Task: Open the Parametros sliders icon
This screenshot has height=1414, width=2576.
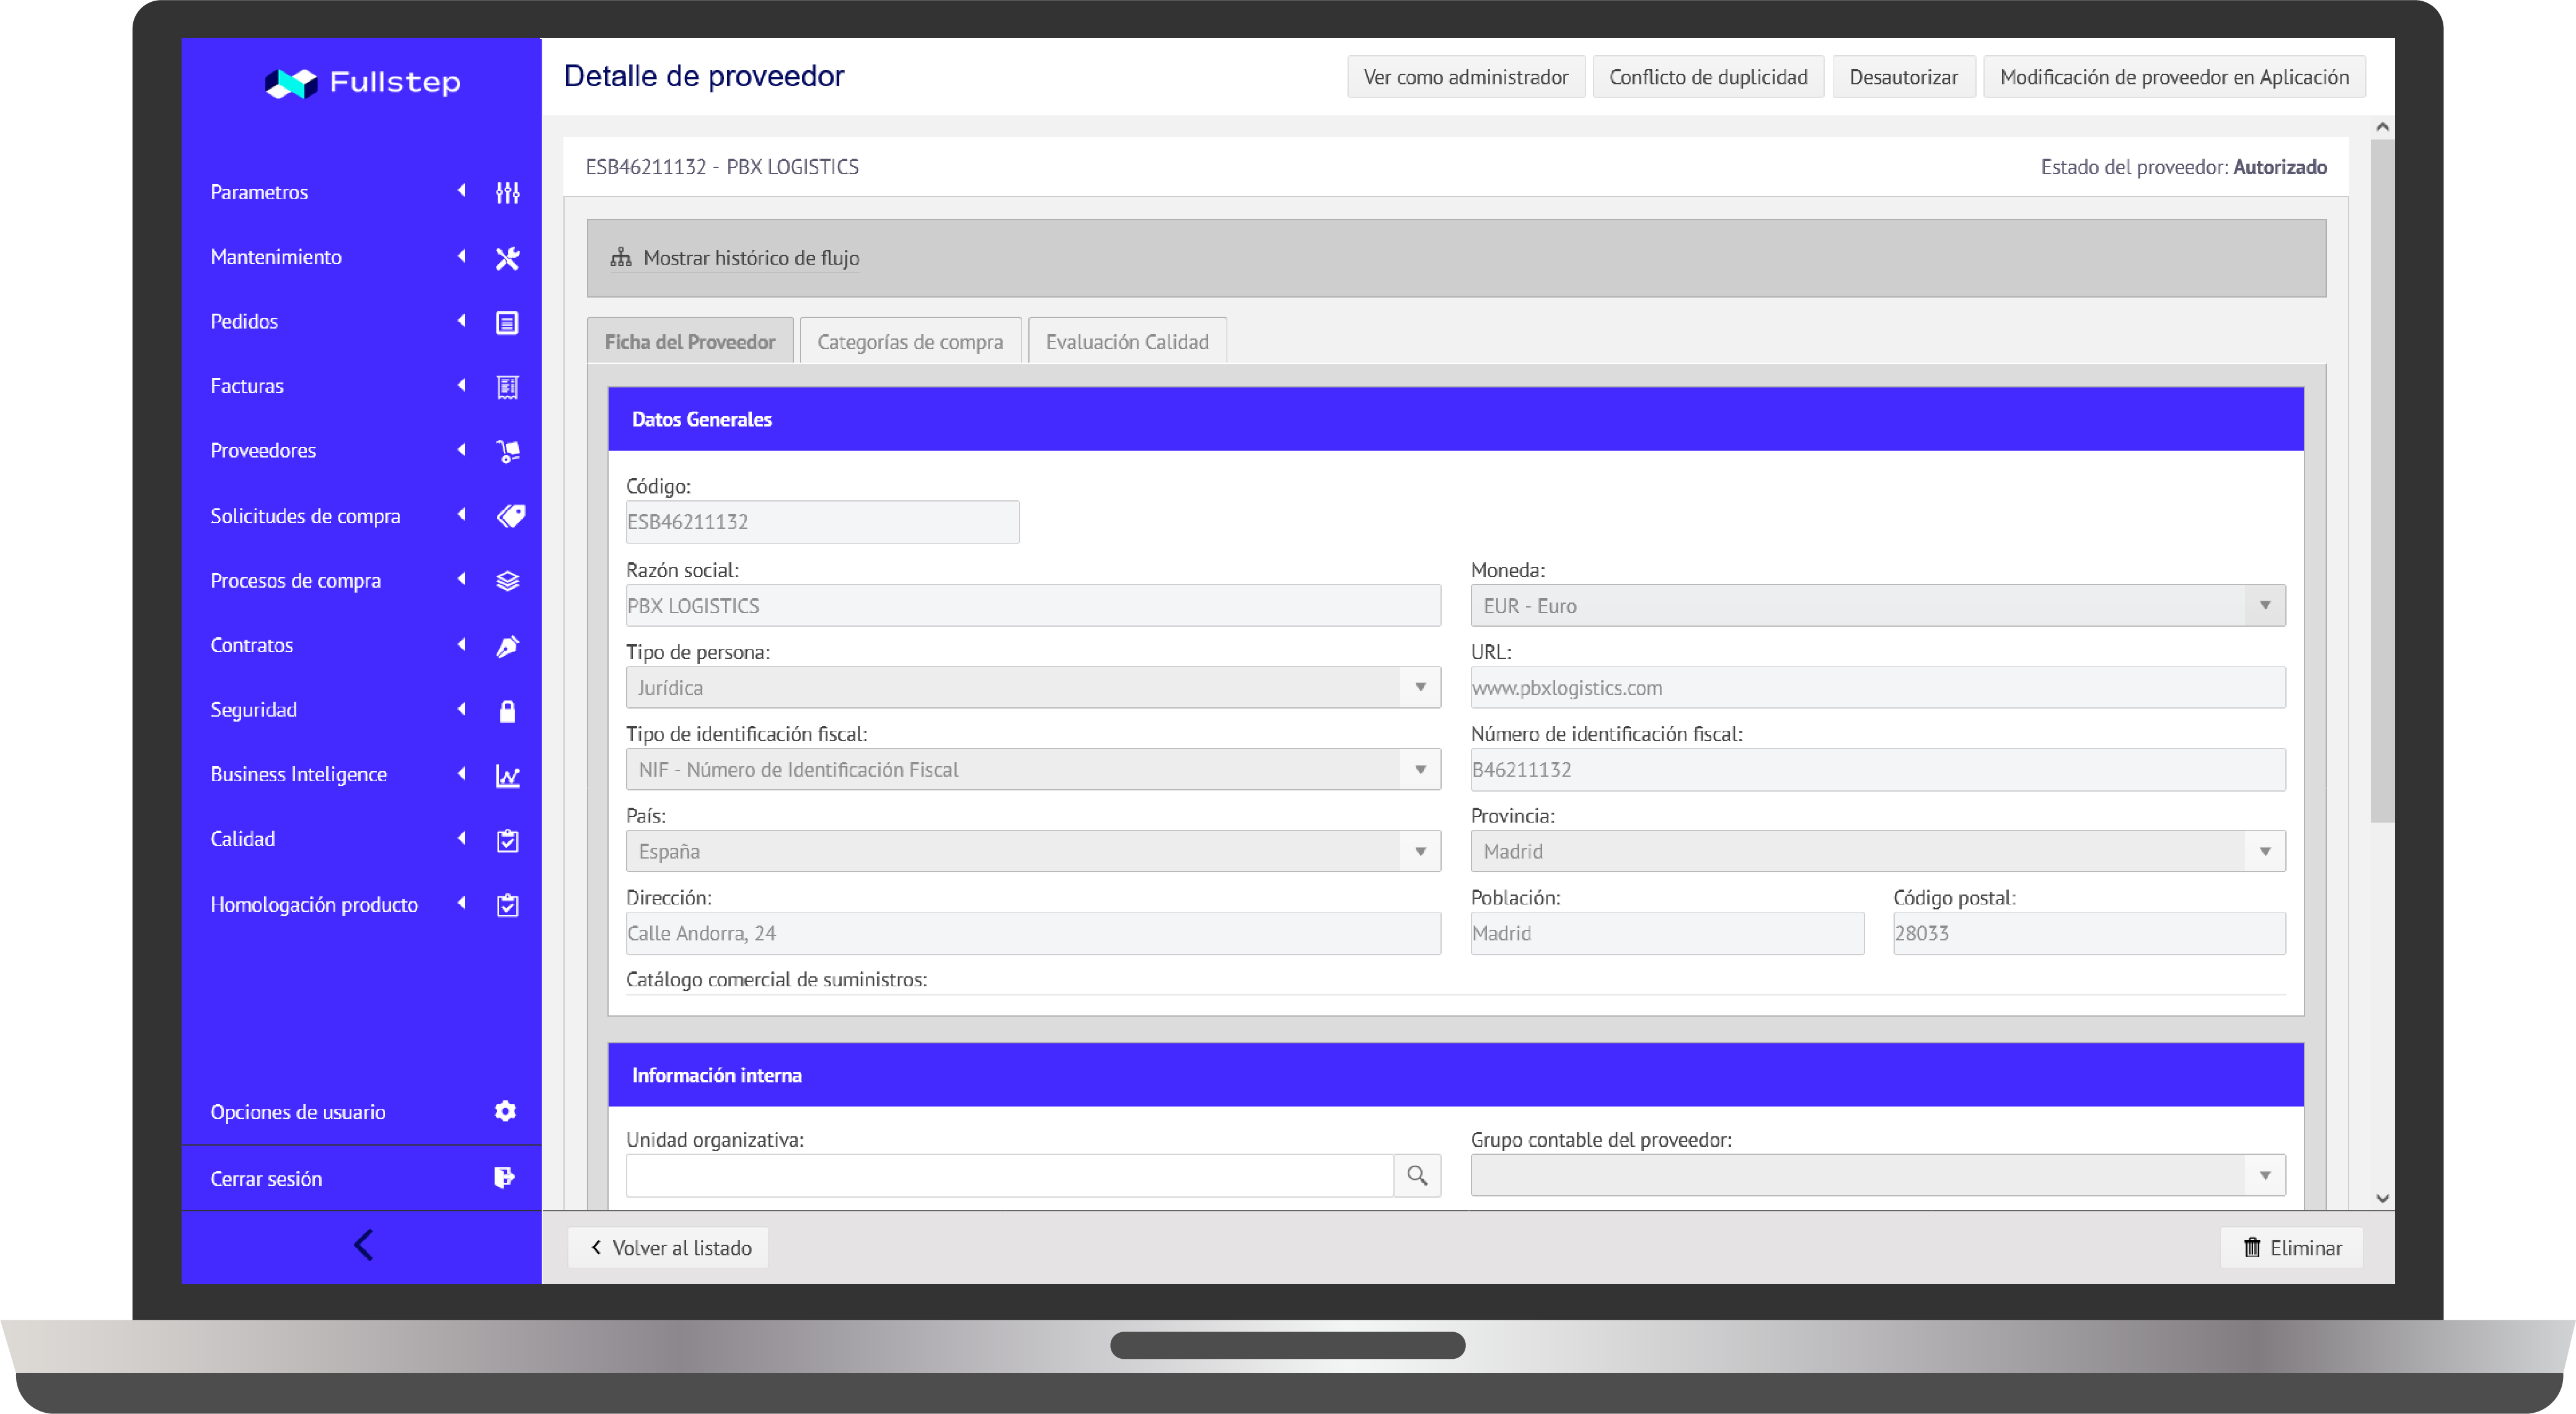Action: click(508, 192)
